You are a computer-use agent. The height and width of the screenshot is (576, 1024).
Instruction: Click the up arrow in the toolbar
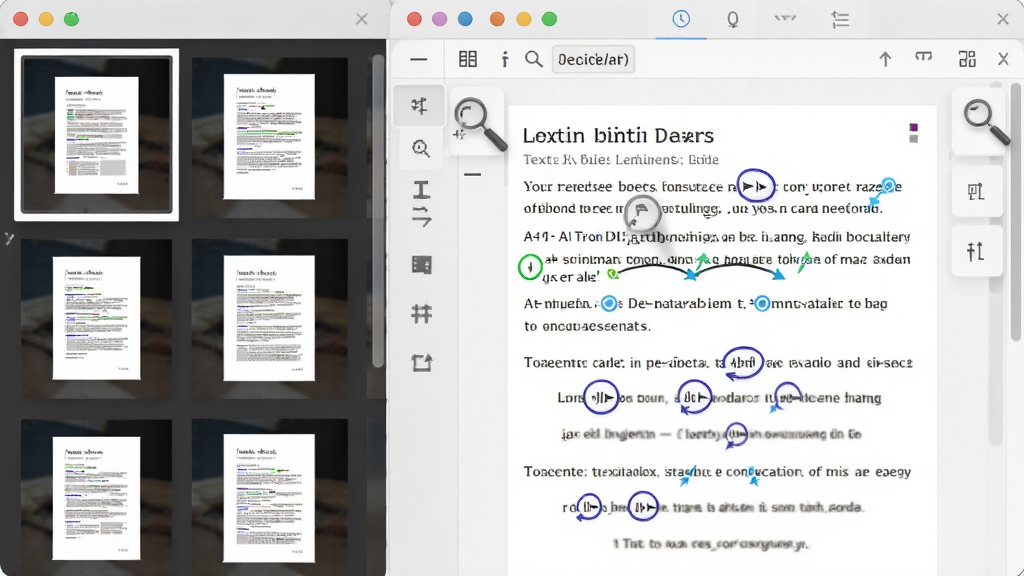coord(885,59)
